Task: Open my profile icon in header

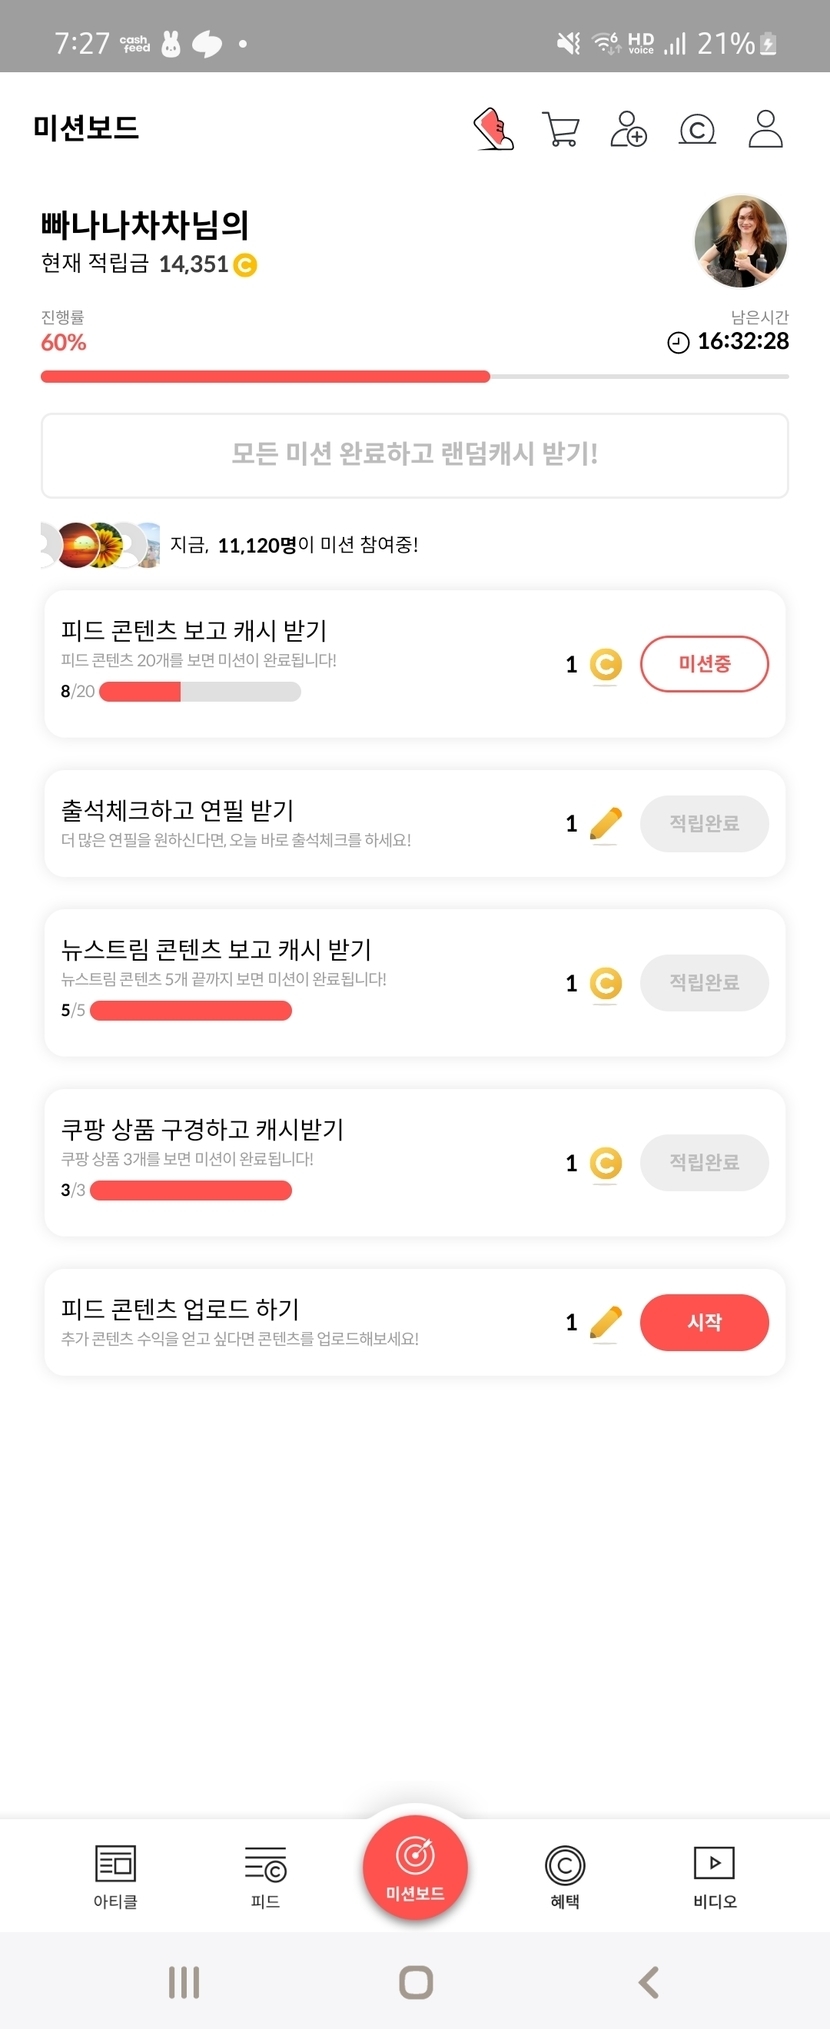Action: click(765, 130)
